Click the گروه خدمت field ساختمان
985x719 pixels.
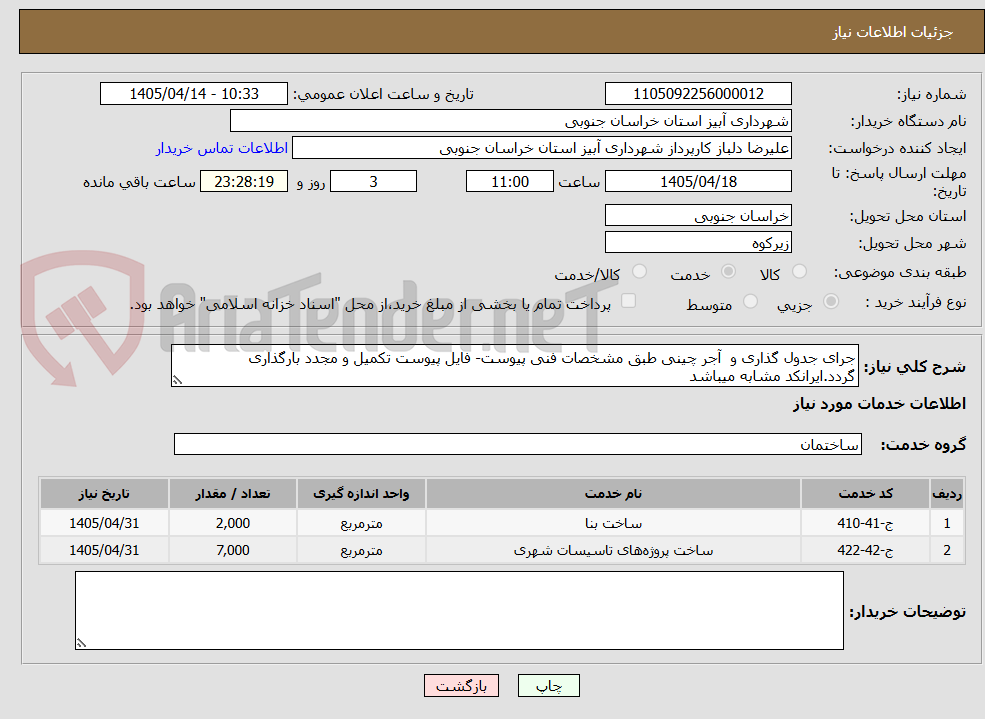[x=518, y=444]
